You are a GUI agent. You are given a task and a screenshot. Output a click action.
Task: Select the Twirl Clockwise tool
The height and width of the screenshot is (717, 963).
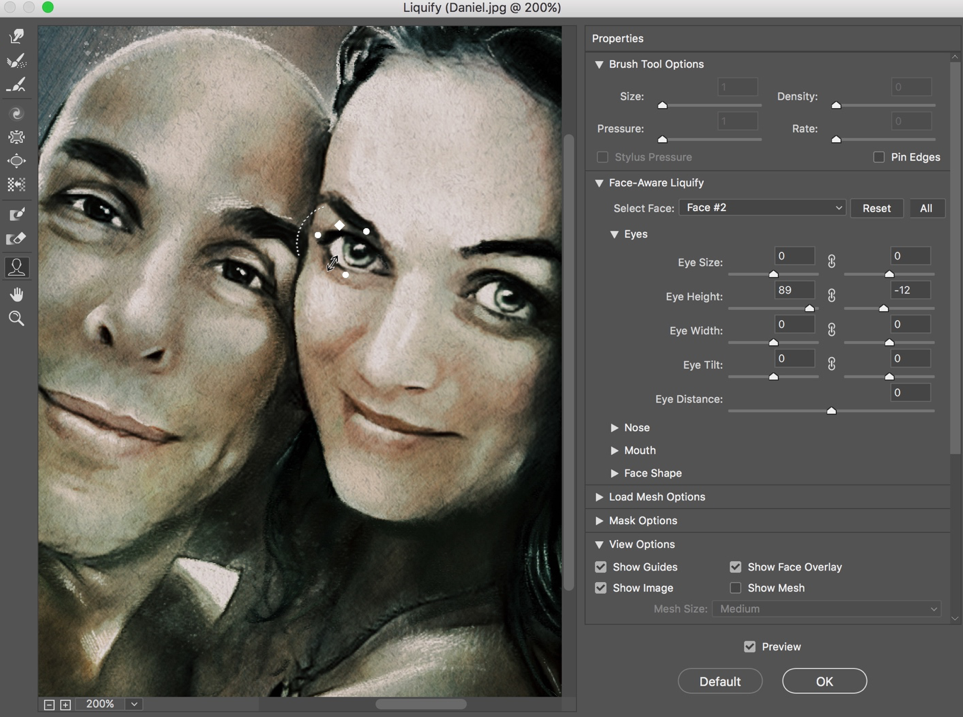[x=17, y=112]
